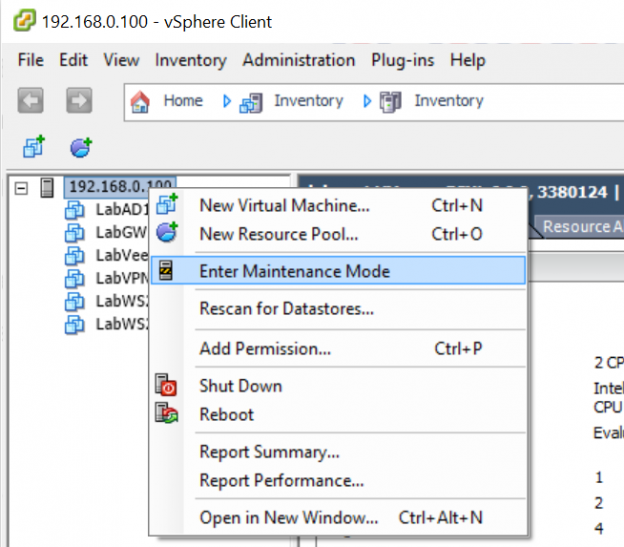Click the vSphere Client title bar logo

click(24, 21)
